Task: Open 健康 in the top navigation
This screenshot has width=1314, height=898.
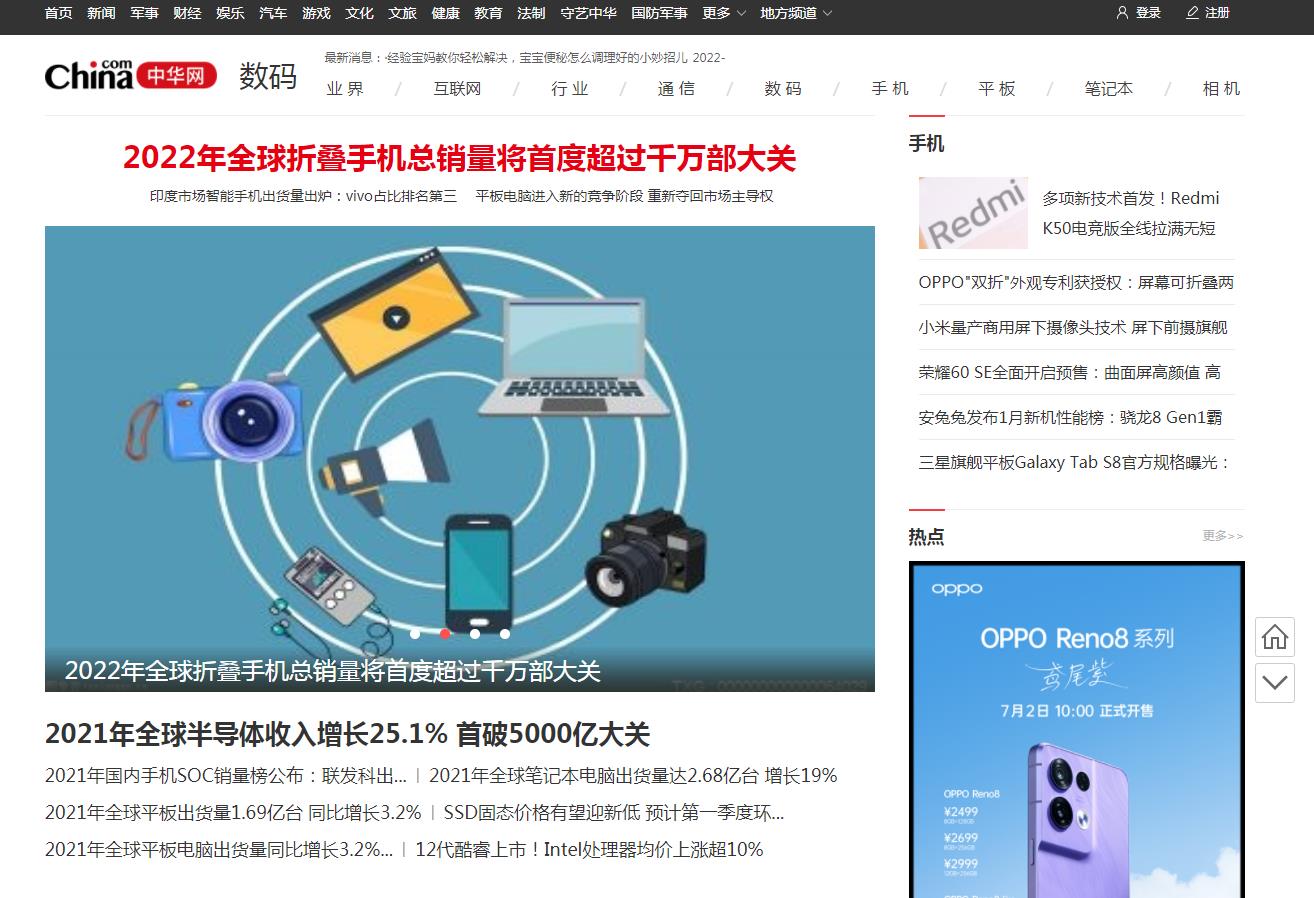Action: (445, 13)
